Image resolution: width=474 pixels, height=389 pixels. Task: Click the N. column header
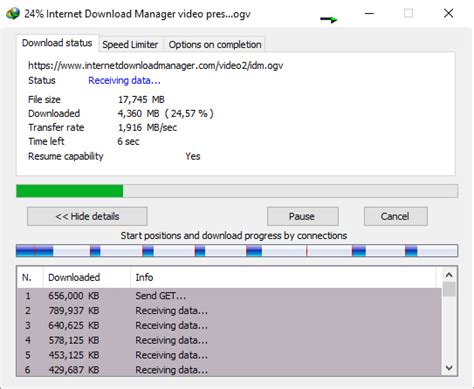[30, 277]
